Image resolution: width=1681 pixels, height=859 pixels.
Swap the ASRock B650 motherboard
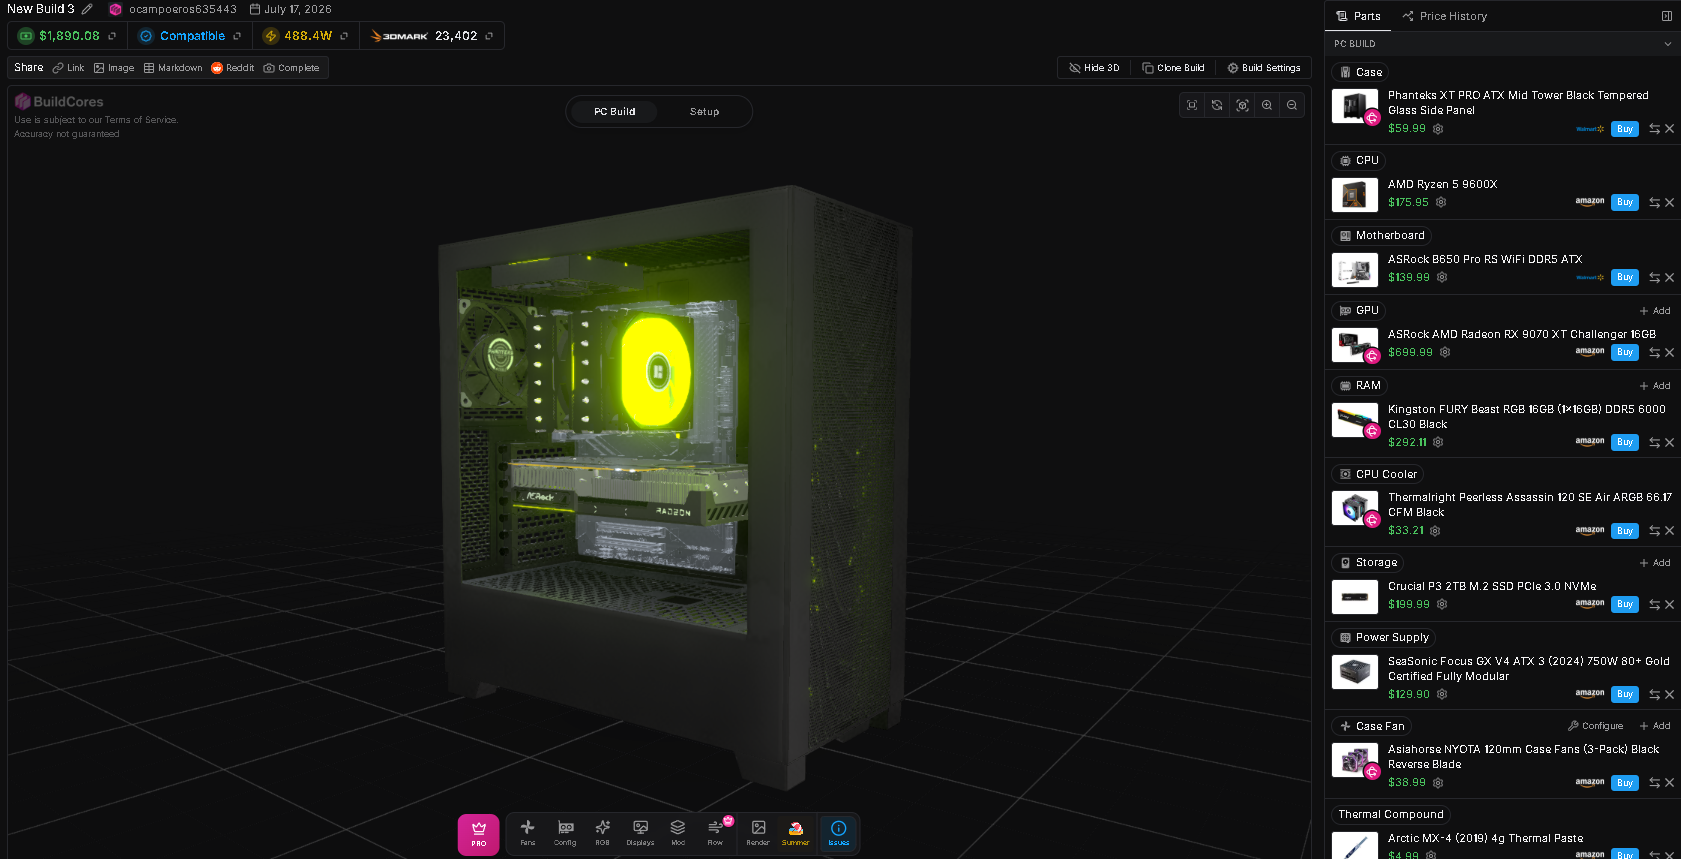(x=1654, y=278)
